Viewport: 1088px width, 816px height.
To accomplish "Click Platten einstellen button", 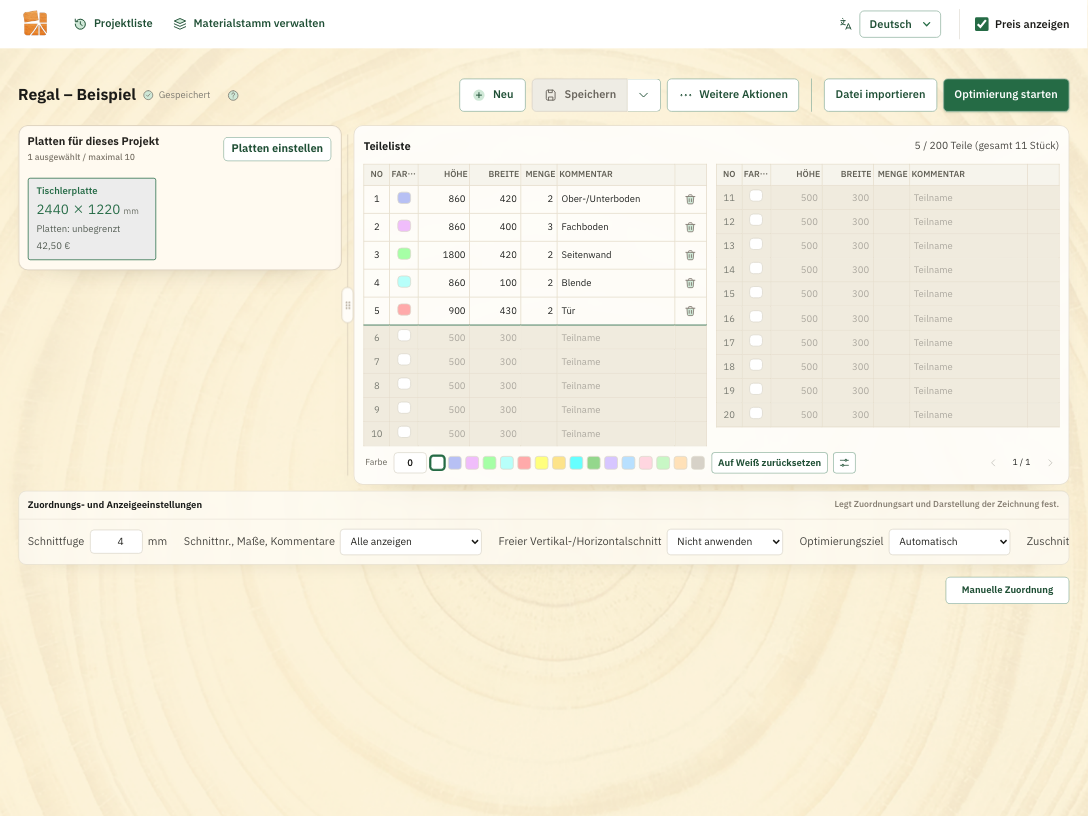I will pyautogui.click(x=277, y=148).
